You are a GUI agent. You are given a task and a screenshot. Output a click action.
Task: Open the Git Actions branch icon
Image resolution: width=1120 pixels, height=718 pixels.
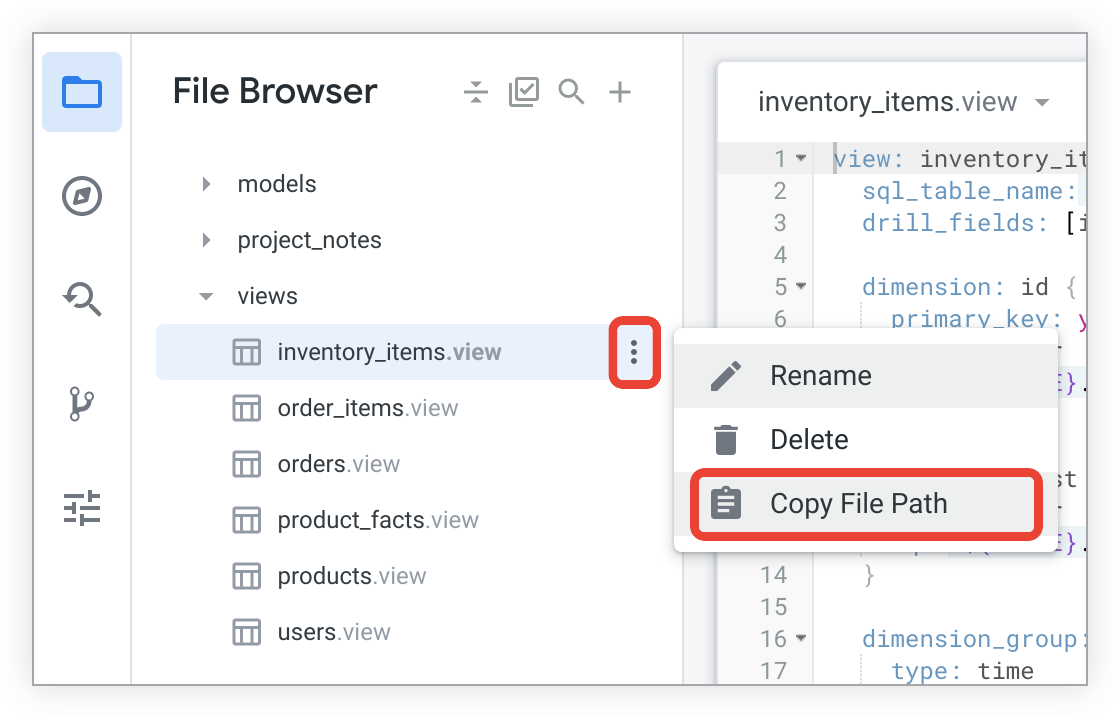pos(82,403)
